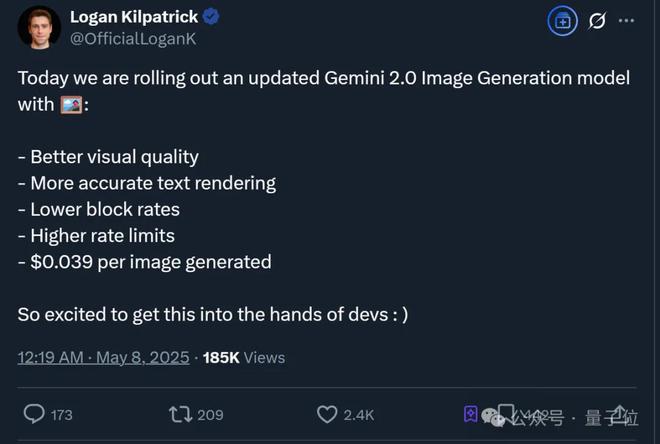Click the reply count 173
Image resolution: width=660 pixels, height=444 pixels.
[x=61, y=414]
